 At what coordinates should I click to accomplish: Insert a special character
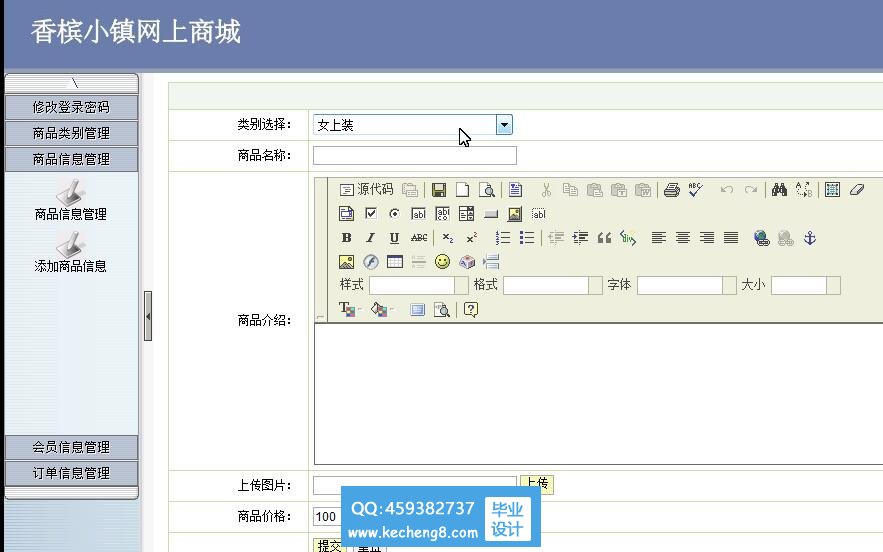(x=467, y=262)
